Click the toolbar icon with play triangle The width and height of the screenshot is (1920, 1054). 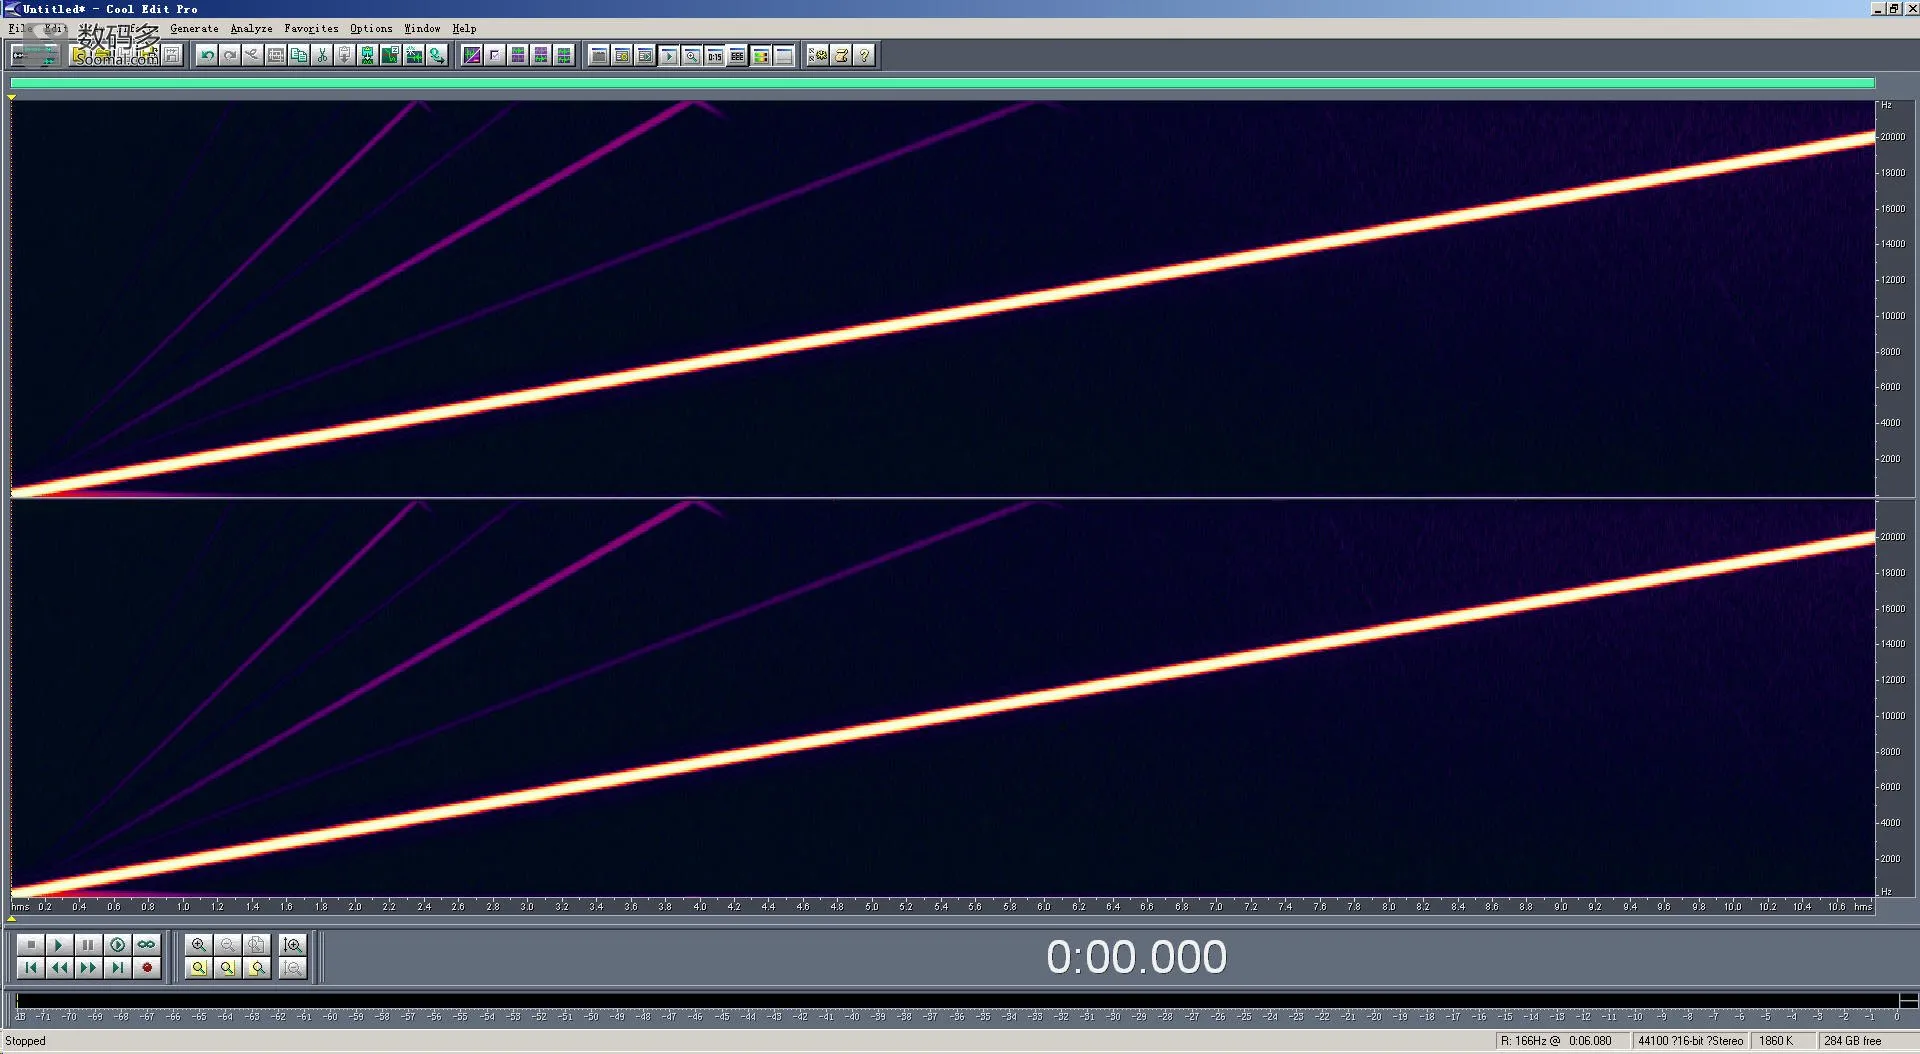[x=668, y=56]
